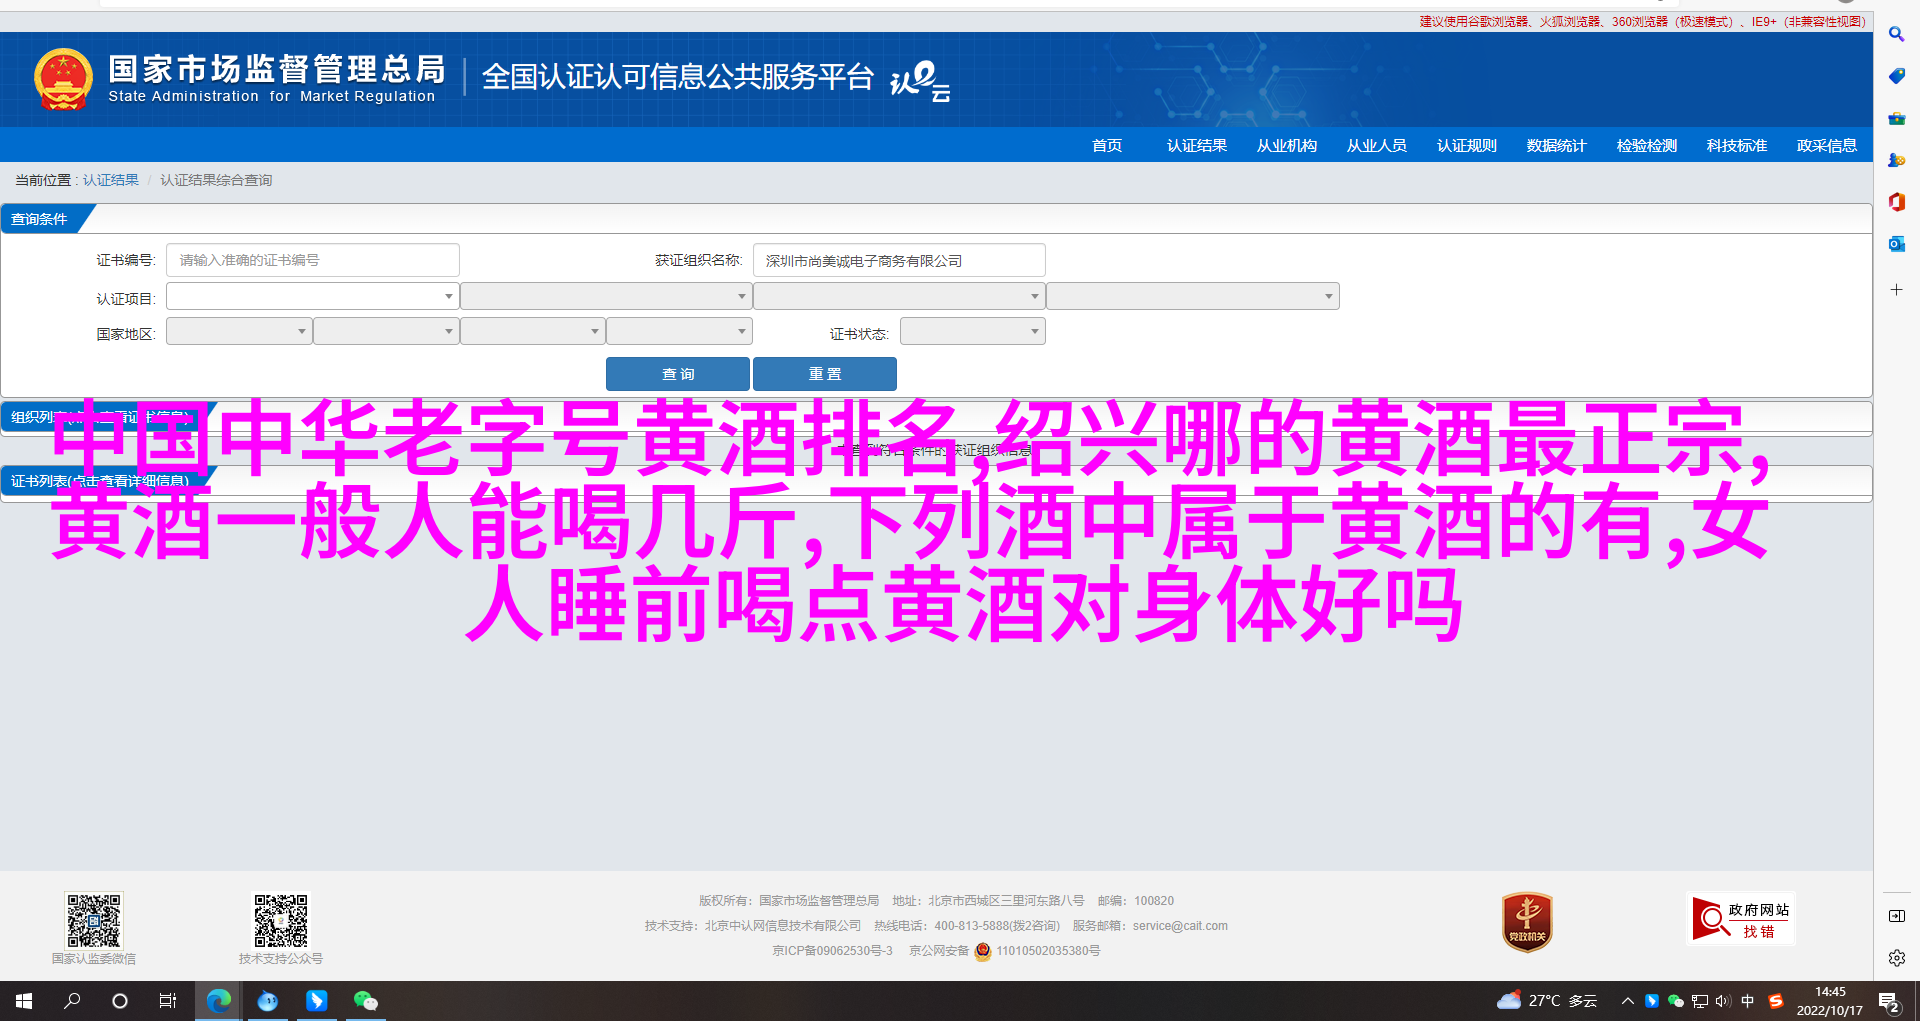Focus the 证书编号 input field
The width and height of the screenshot is (1920, 1021).
coord(312,260)
